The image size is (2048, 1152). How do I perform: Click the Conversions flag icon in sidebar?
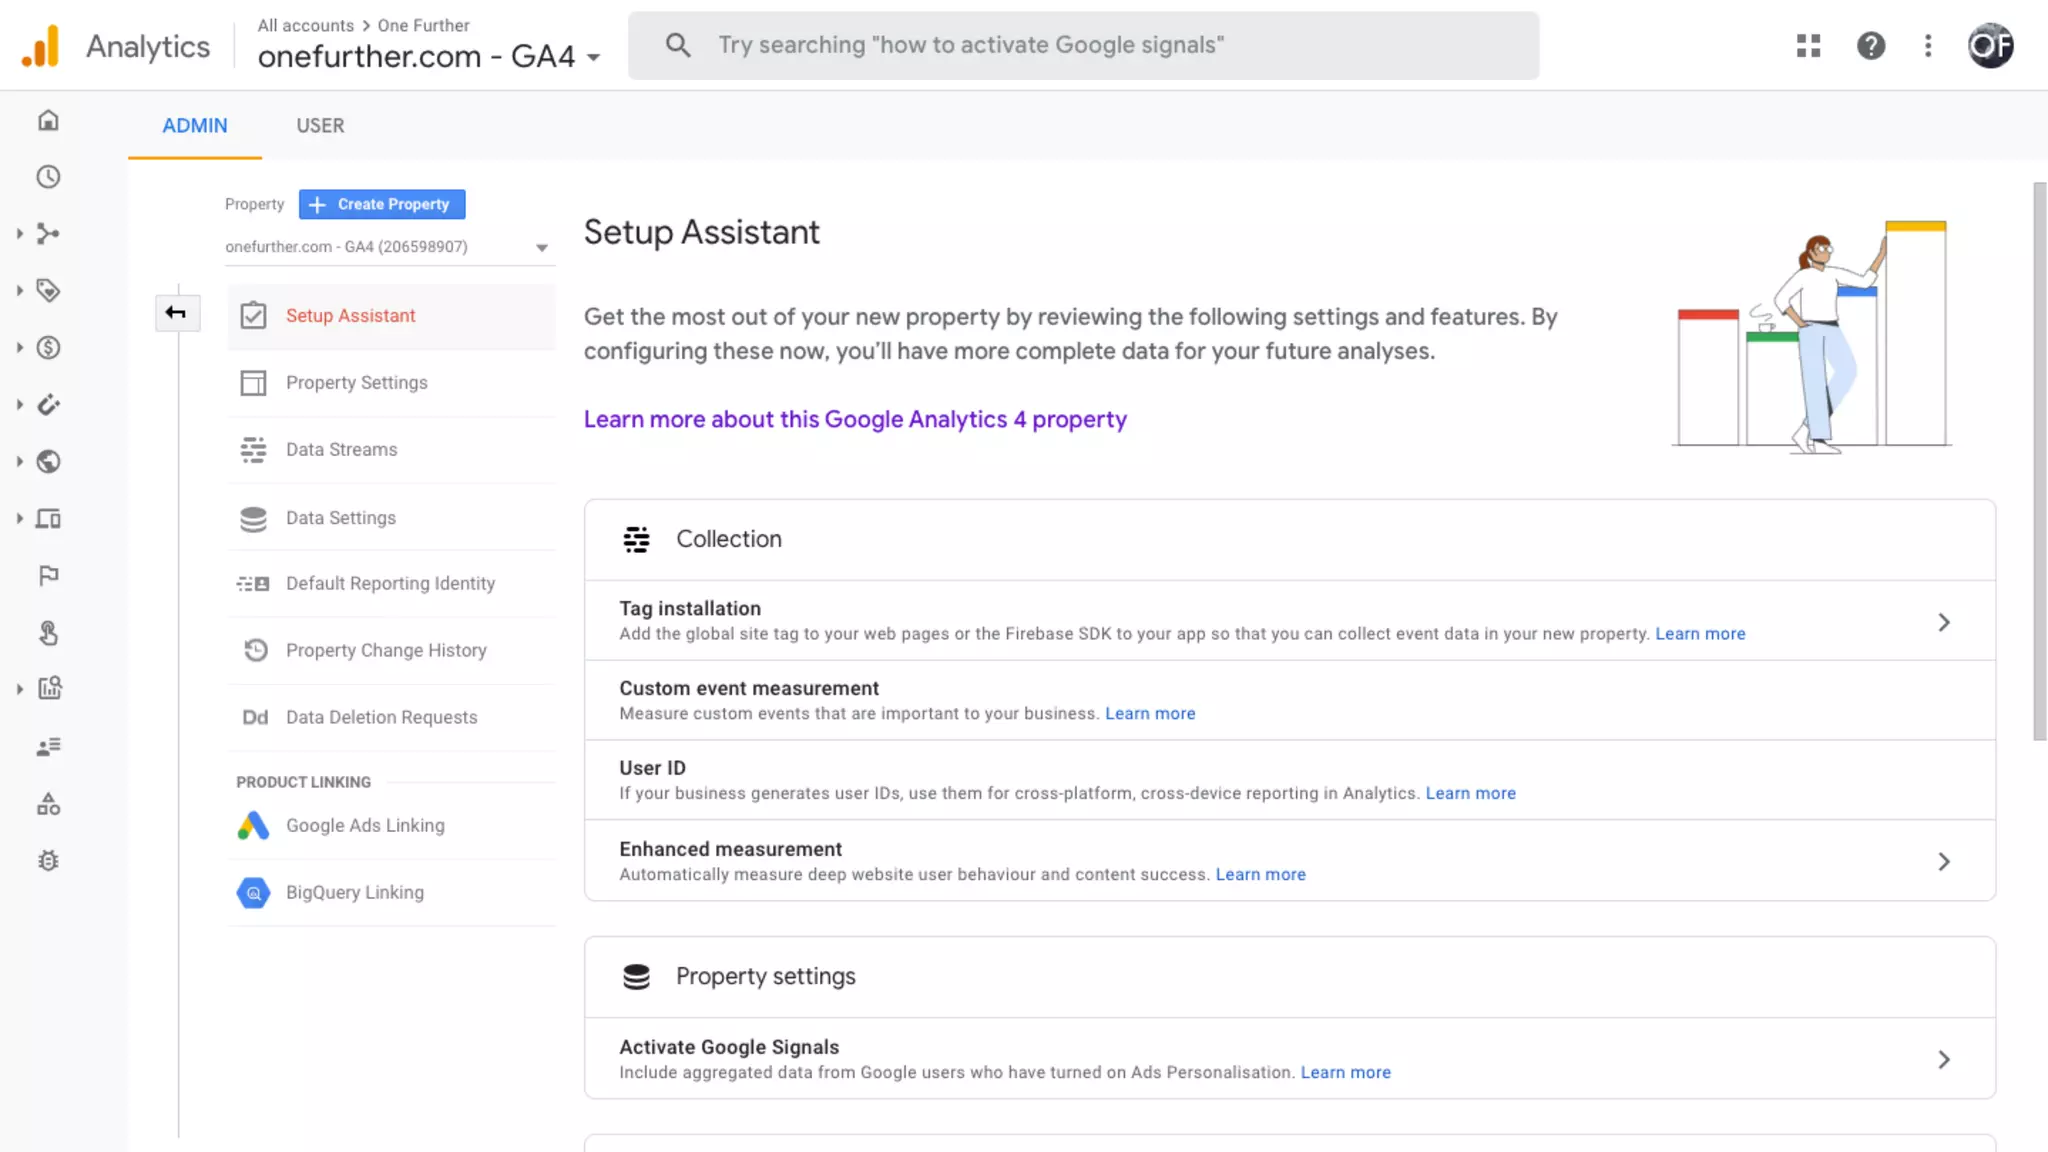tap(48, 575)
